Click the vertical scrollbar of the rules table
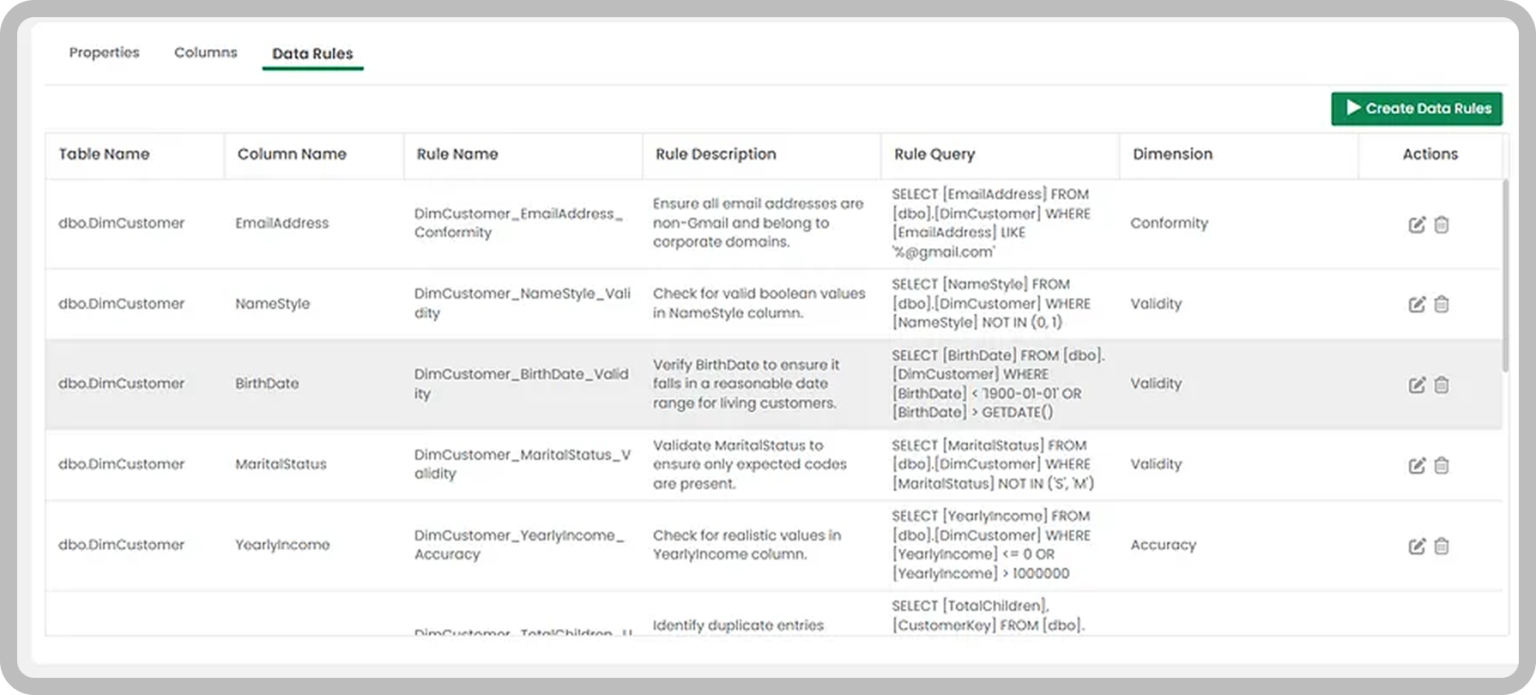Screen dimensions: 1536x695 click(1506, 275)
